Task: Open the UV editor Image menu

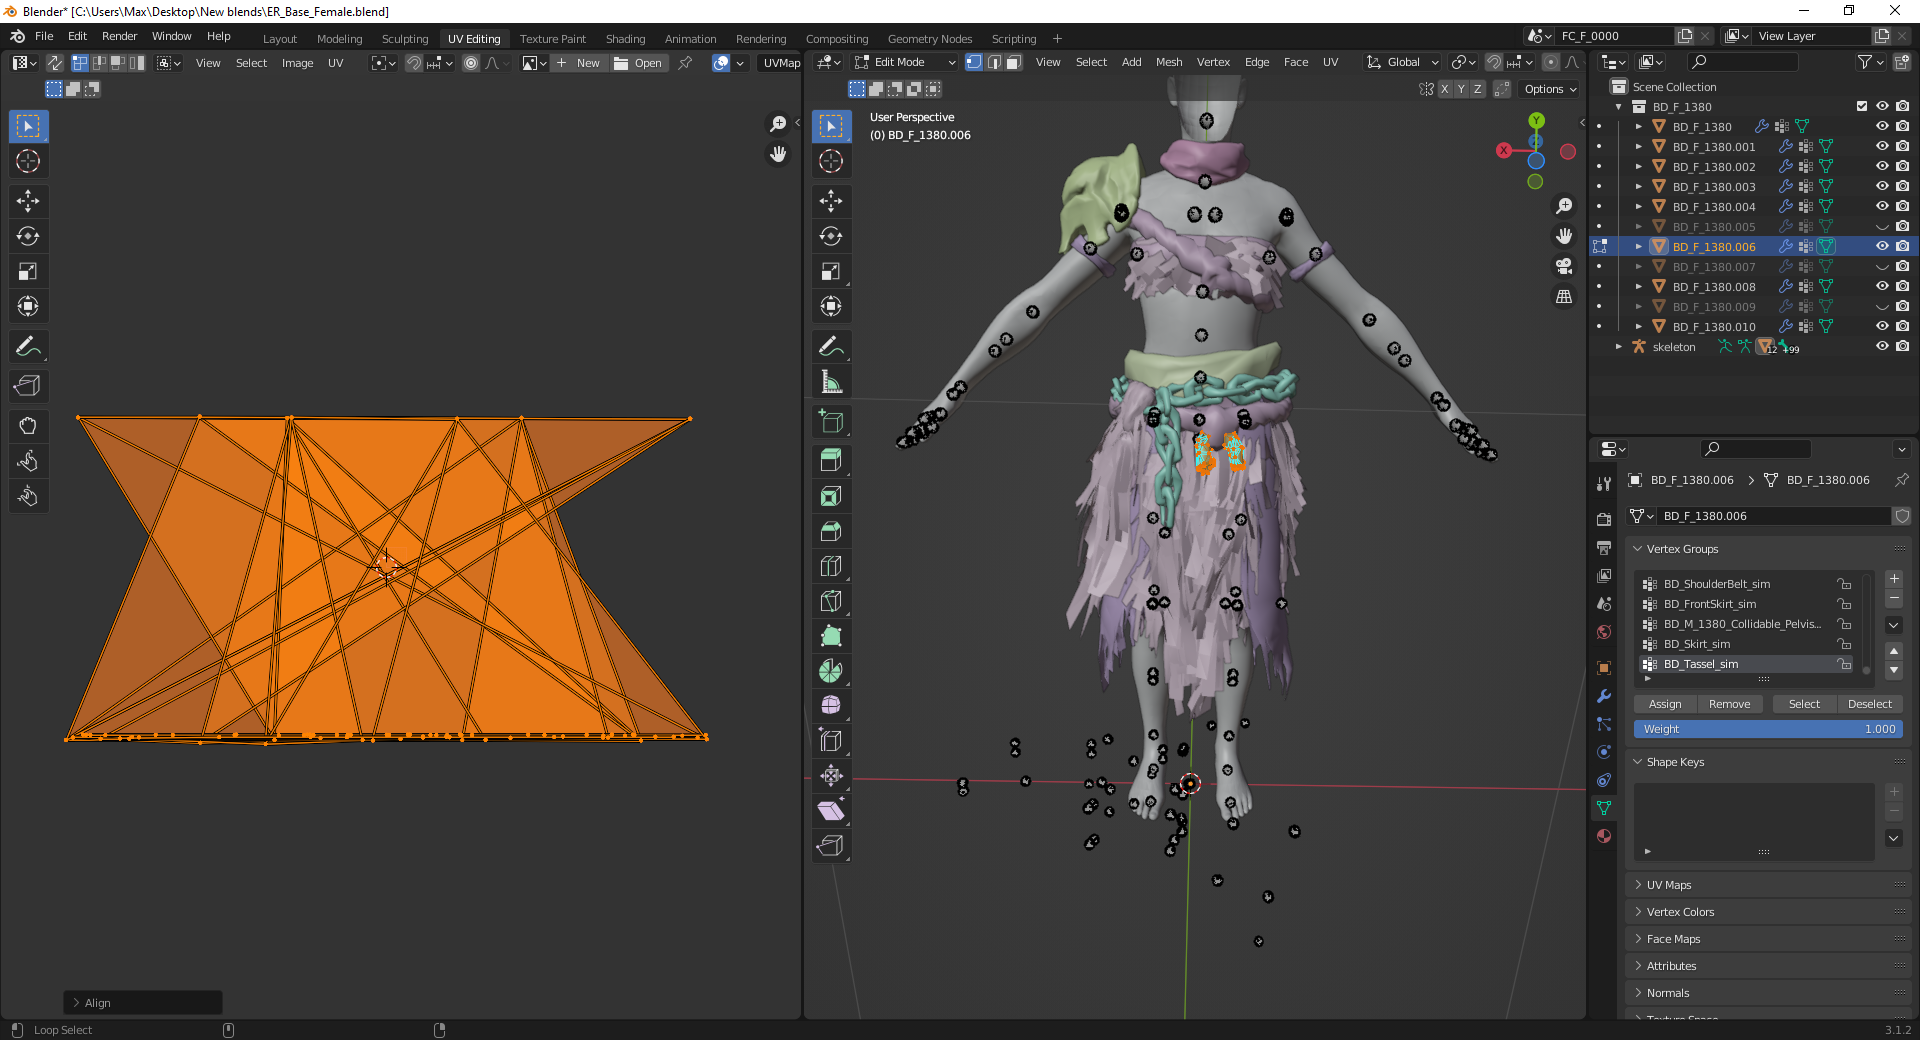Action: 297,63
